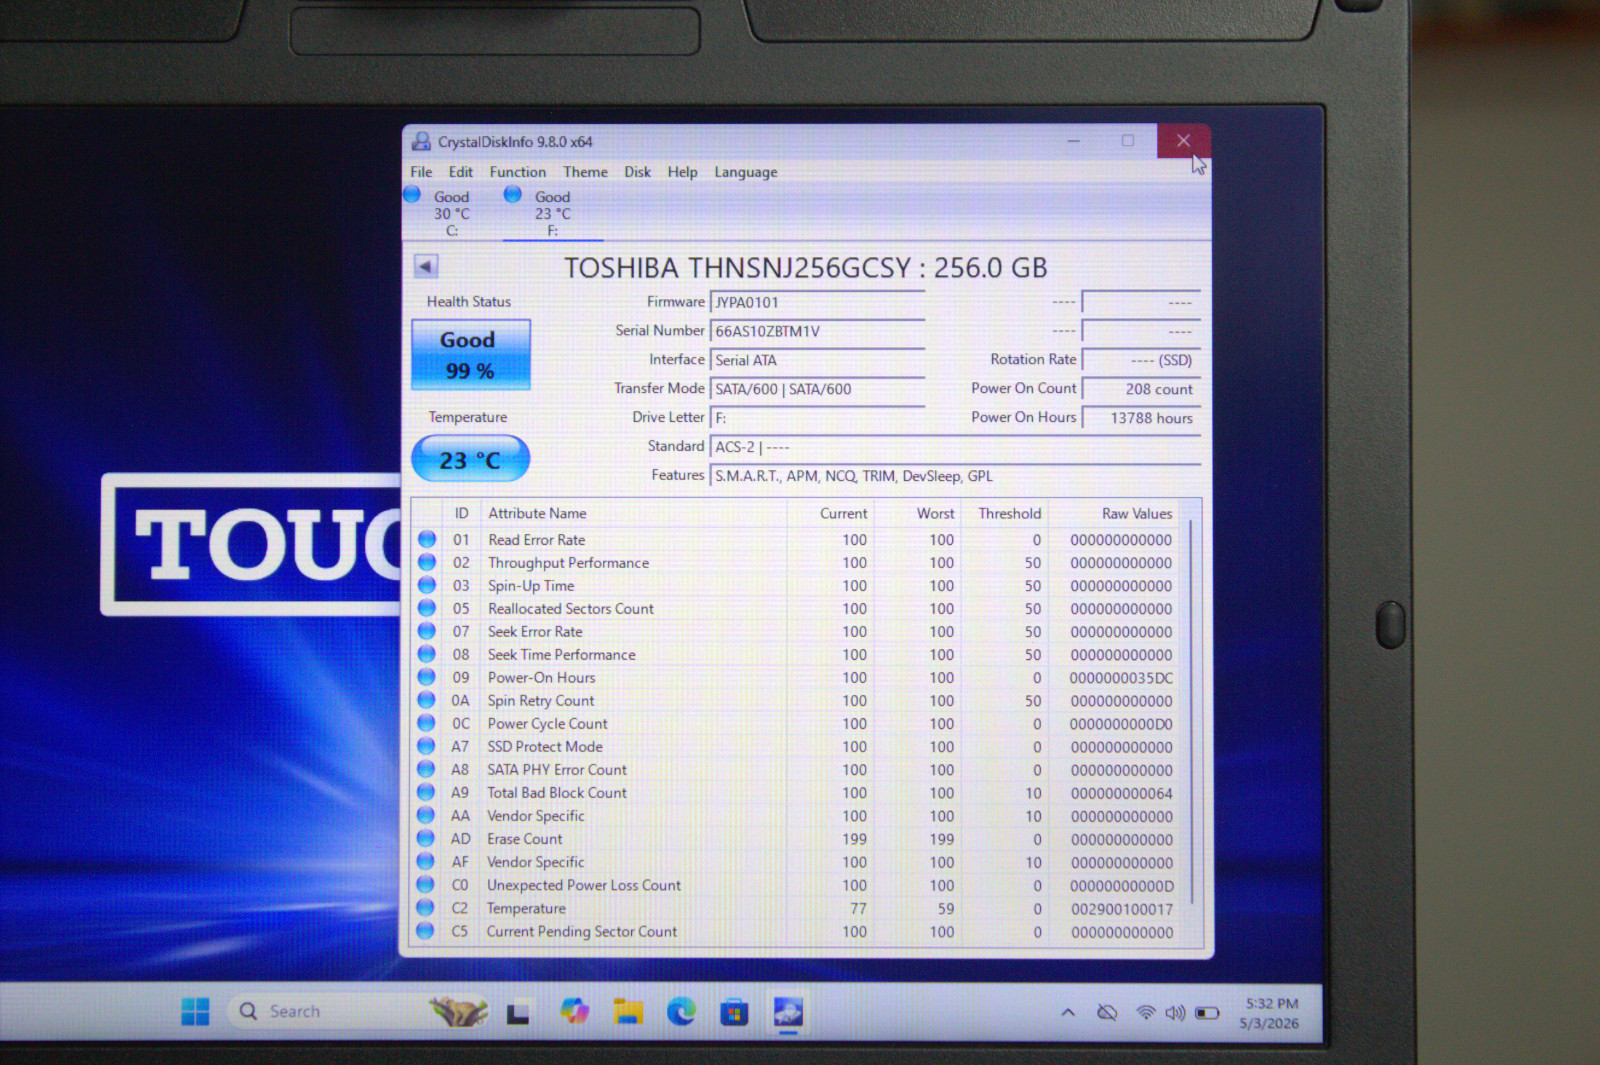
Task: Select the AF Vendor Specific row text
Action: 535,862
